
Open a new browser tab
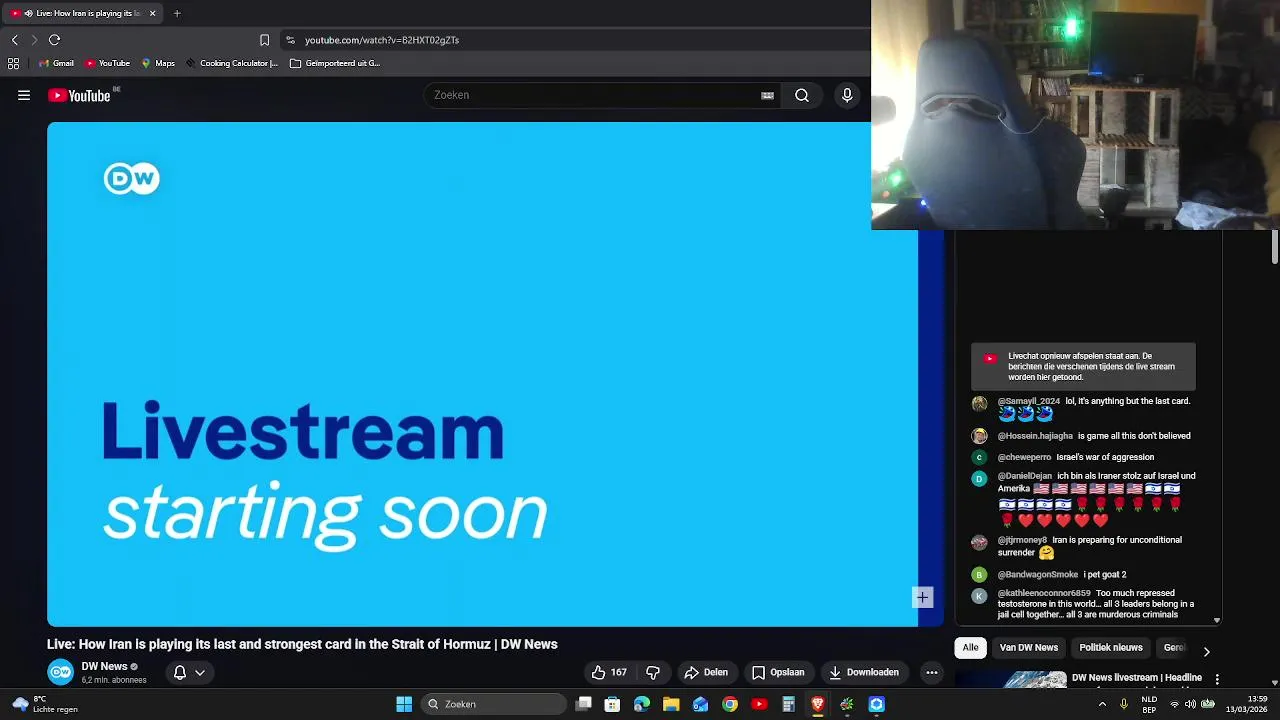click(x=177, y=13)
